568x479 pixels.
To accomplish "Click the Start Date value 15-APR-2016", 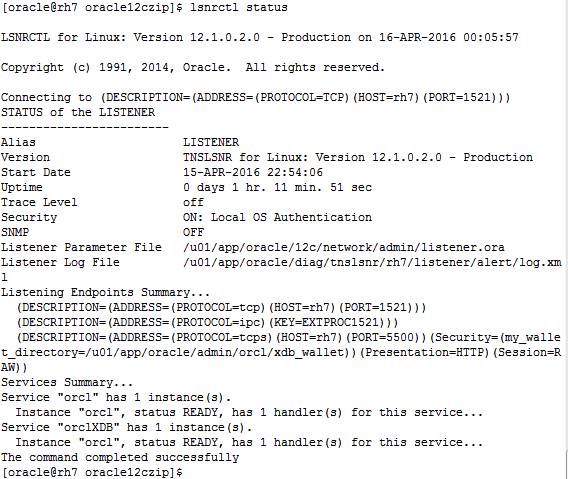I will 253,172.
